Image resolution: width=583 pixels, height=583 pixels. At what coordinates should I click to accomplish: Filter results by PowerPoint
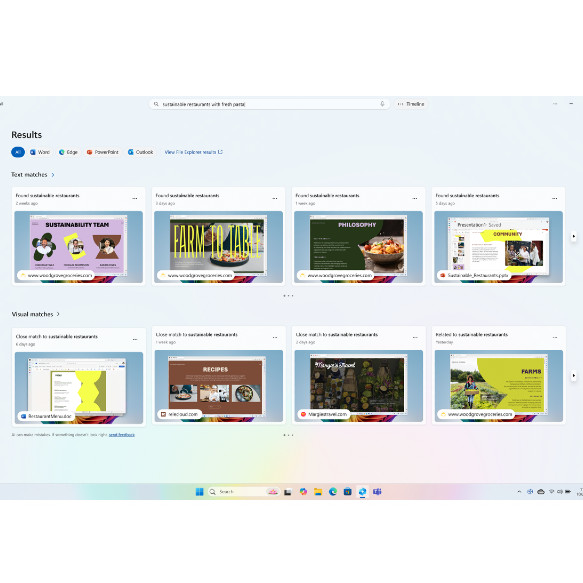pos(103,152)
